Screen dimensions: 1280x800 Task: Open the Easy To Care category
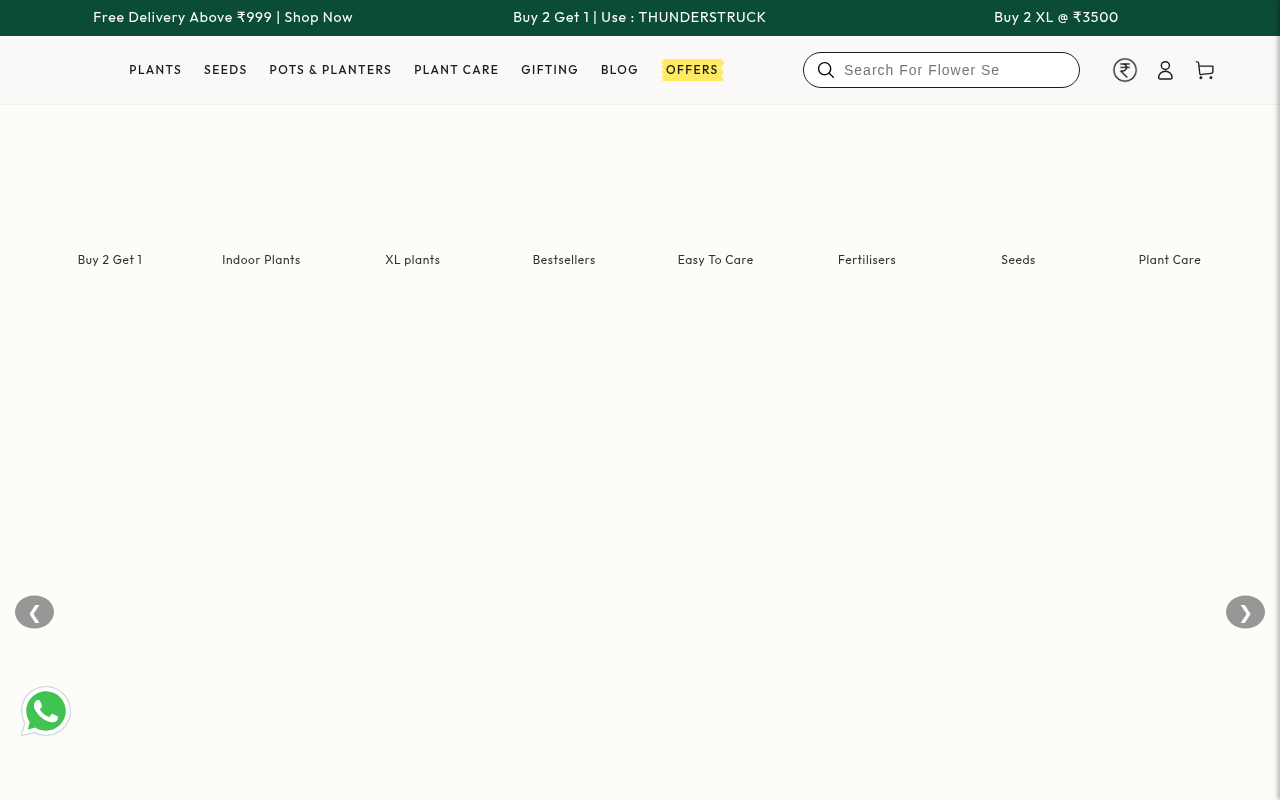pos(715,260)
